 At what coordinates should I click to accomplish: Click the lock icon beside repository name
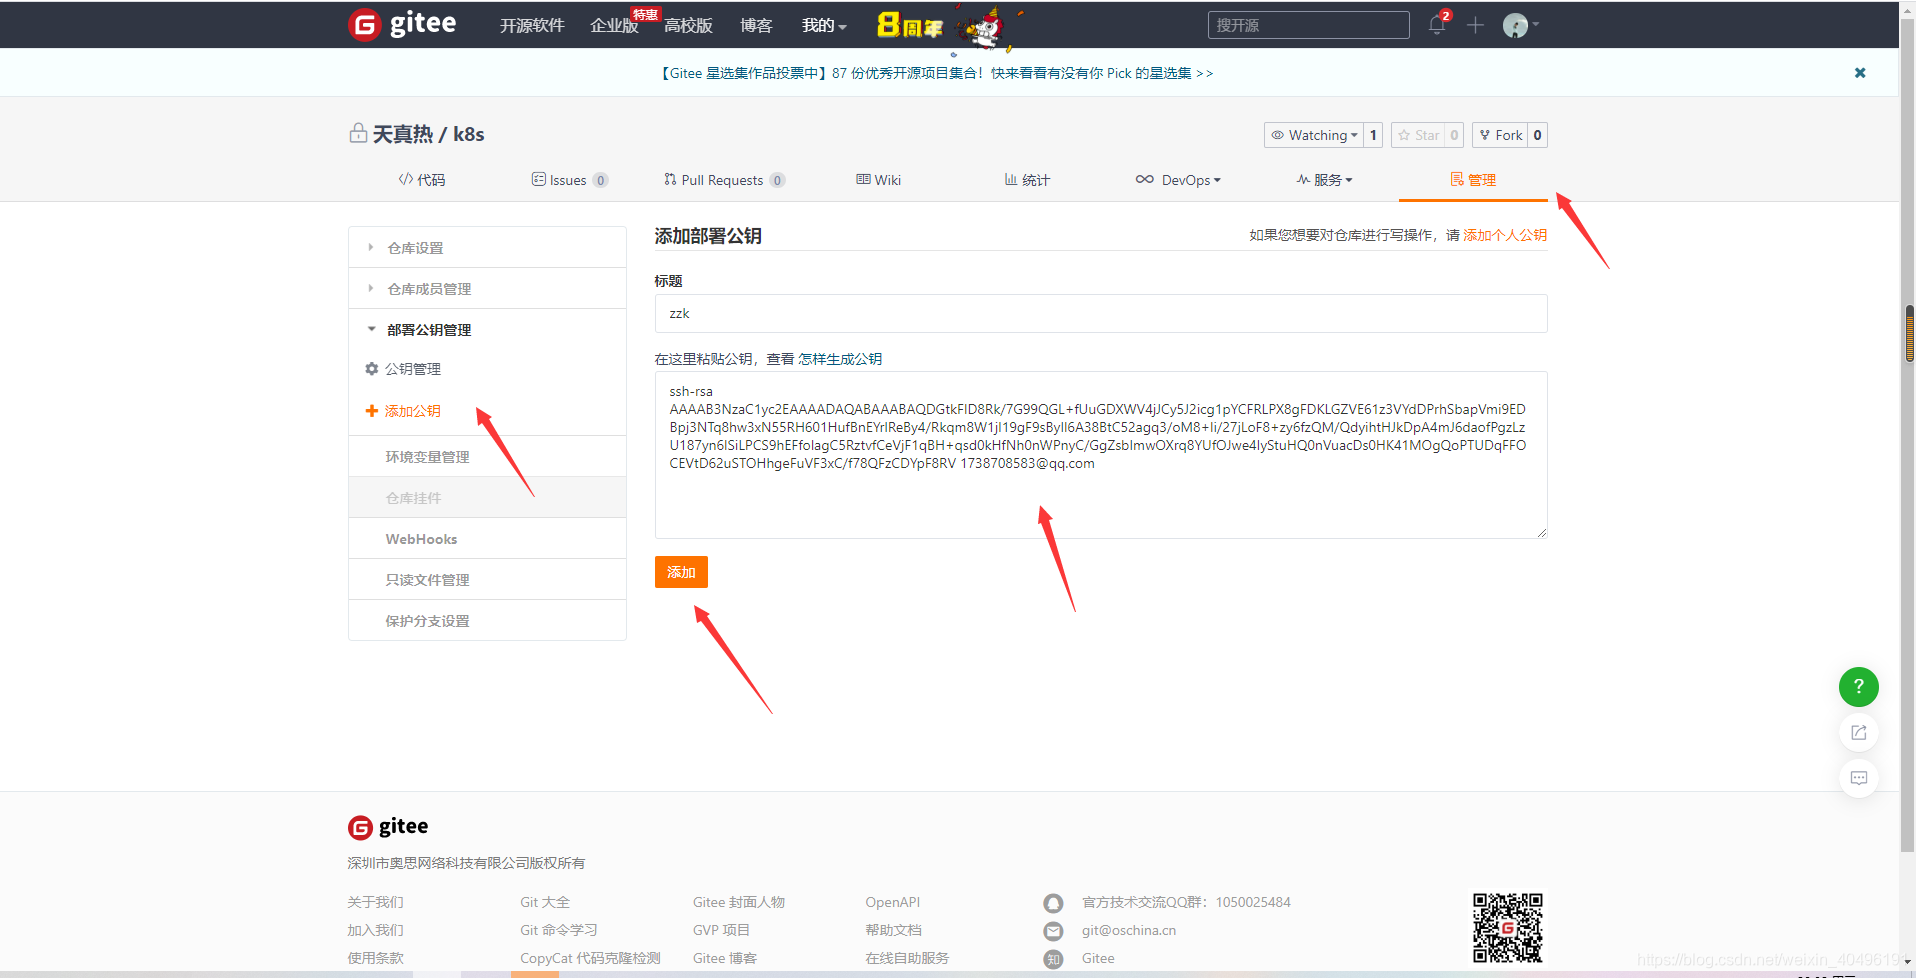tap(358, 133)
